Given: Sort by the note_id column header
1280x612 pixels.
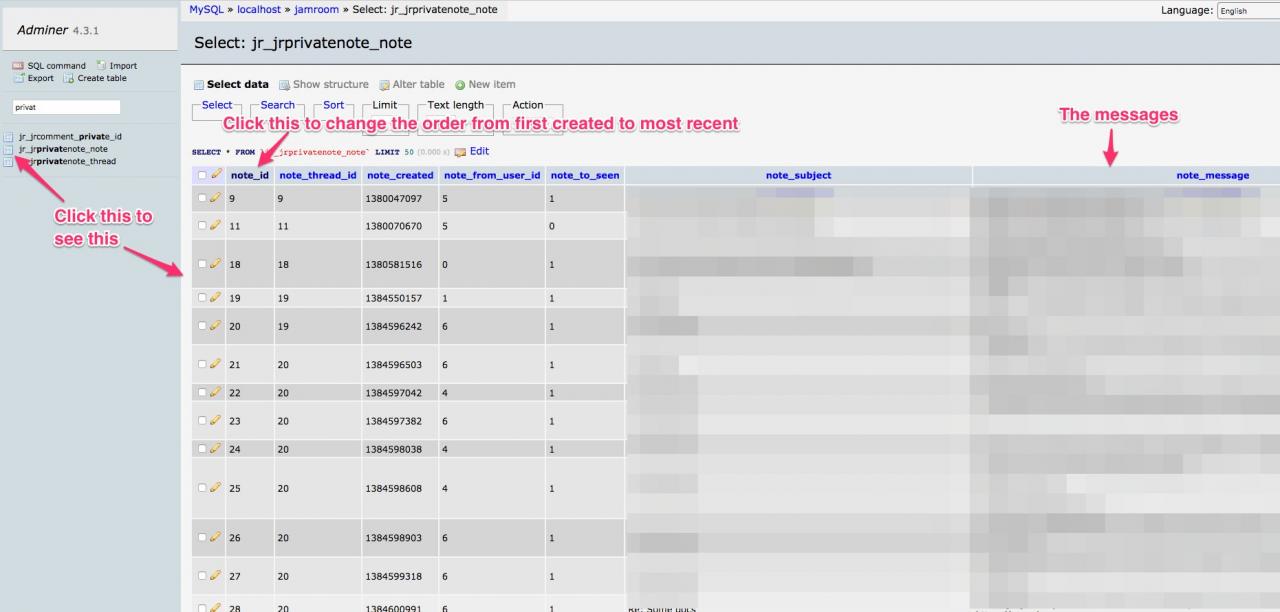Looking at the screenshot, I should pos(249,175).
